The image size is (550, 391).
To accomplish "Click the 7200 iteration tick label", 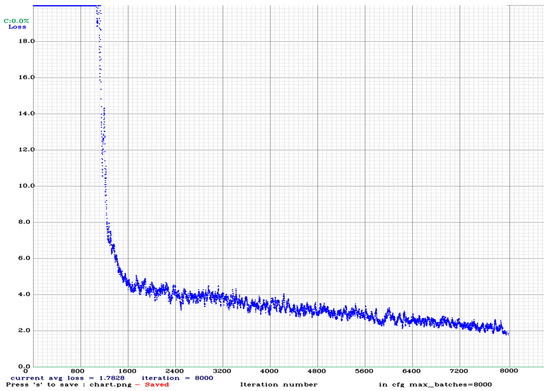I will [x=459, y=371].
